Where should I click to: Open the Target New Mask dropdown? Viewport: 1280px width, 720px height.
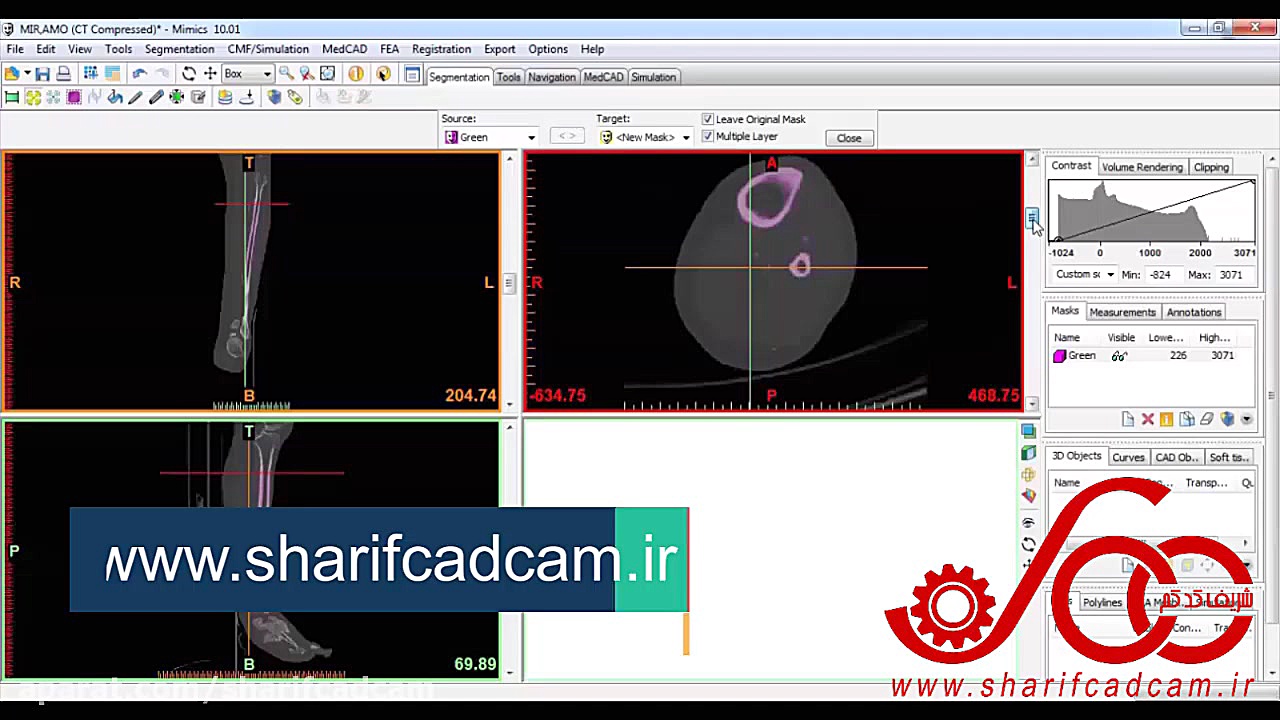(x=686, y=138)
